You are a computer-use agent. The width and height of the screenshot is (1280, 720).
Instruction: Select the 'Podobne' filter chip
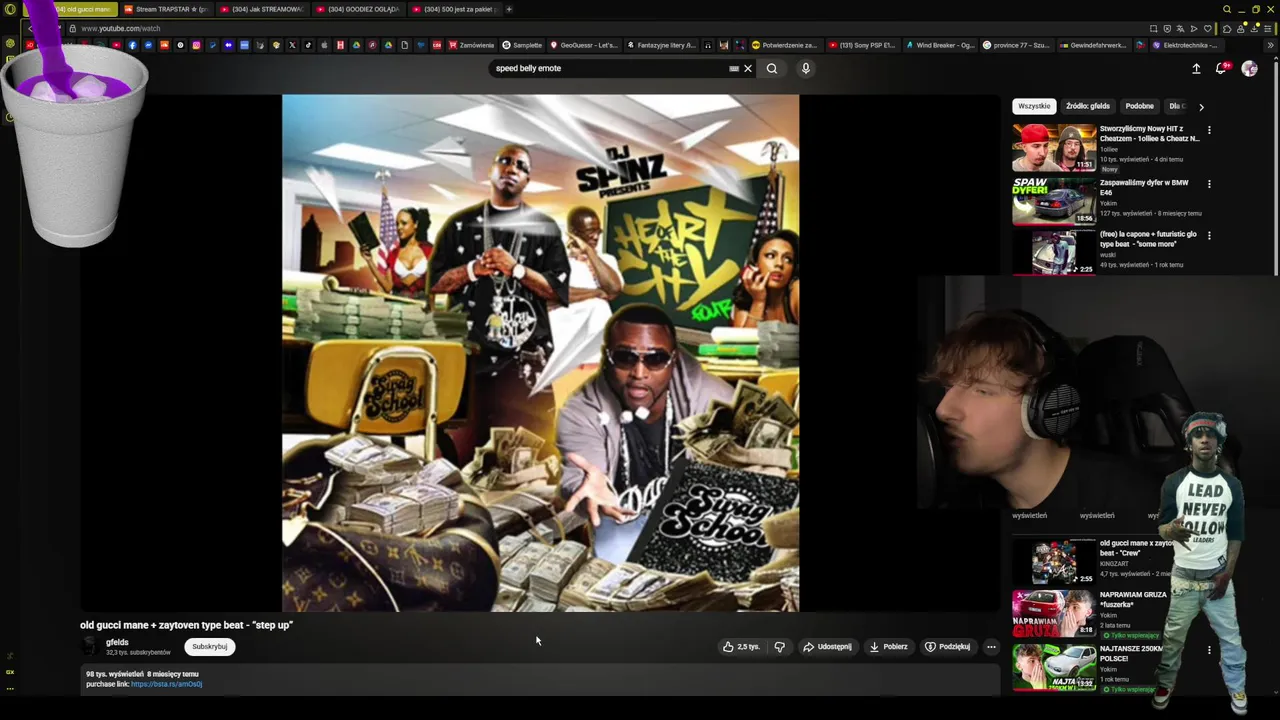[1139, 106]
